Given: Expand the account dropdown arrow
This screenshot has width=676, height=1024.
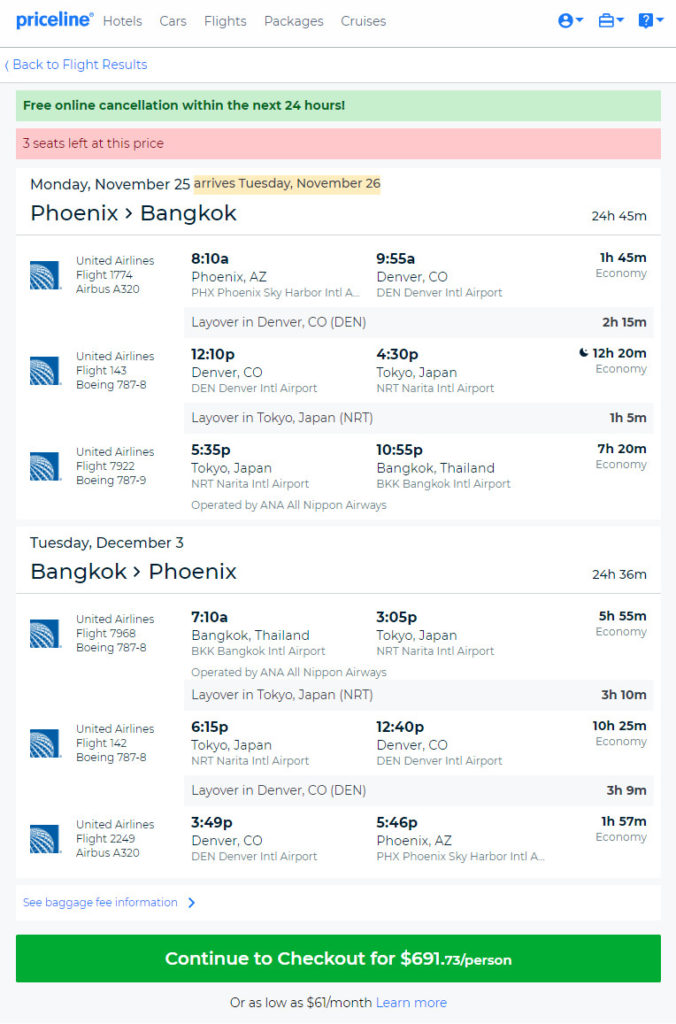Looking at the screenshot, I should click(579, 20).
